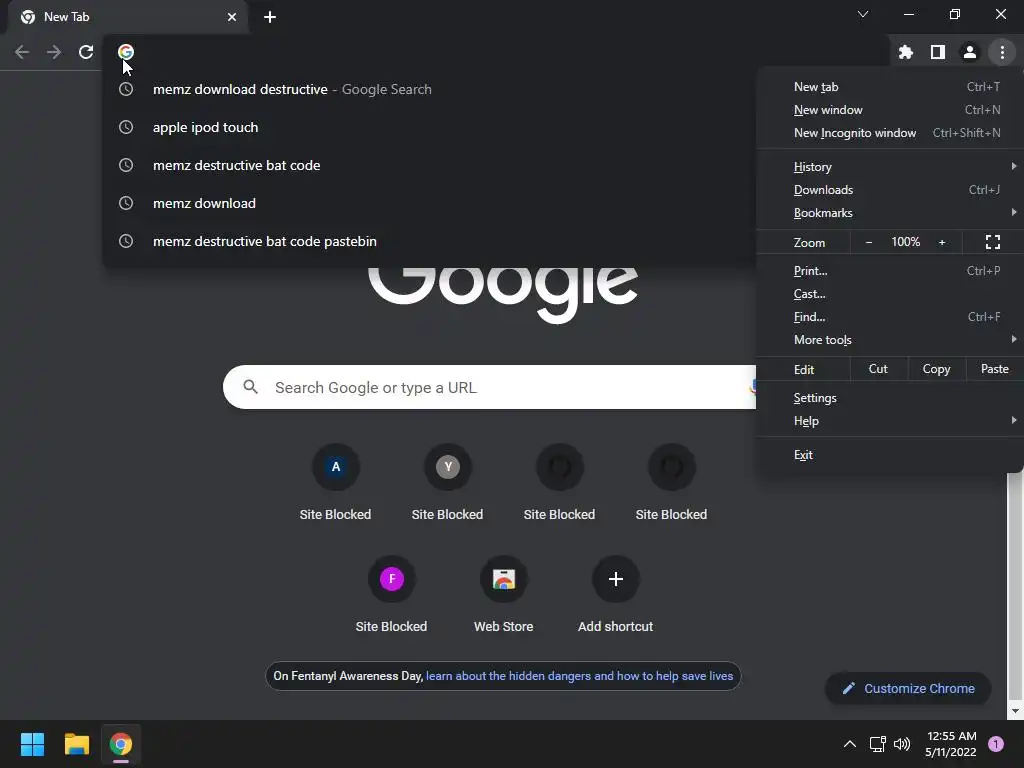Open File Explorer from taskbar

[76, 744]
